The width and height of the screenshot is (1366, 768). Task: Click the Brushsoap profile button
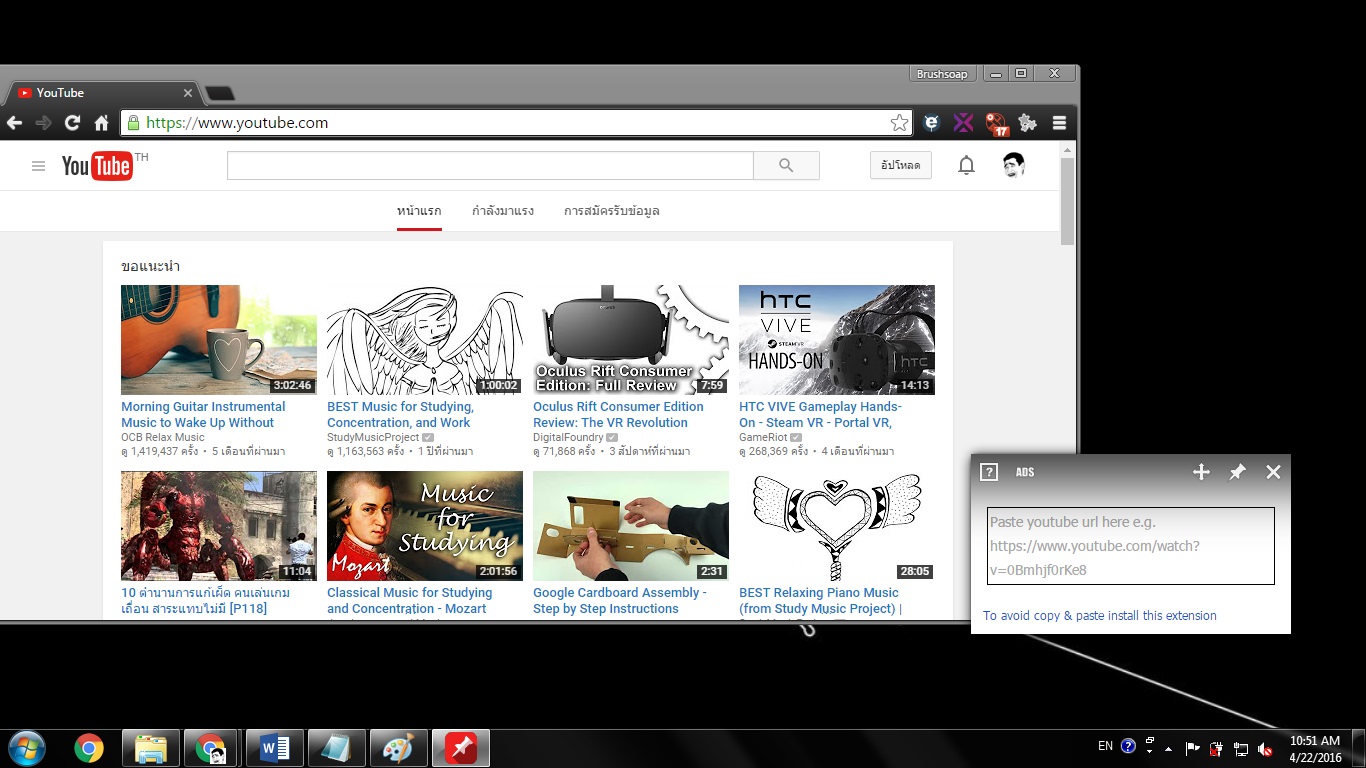point(943,74)
